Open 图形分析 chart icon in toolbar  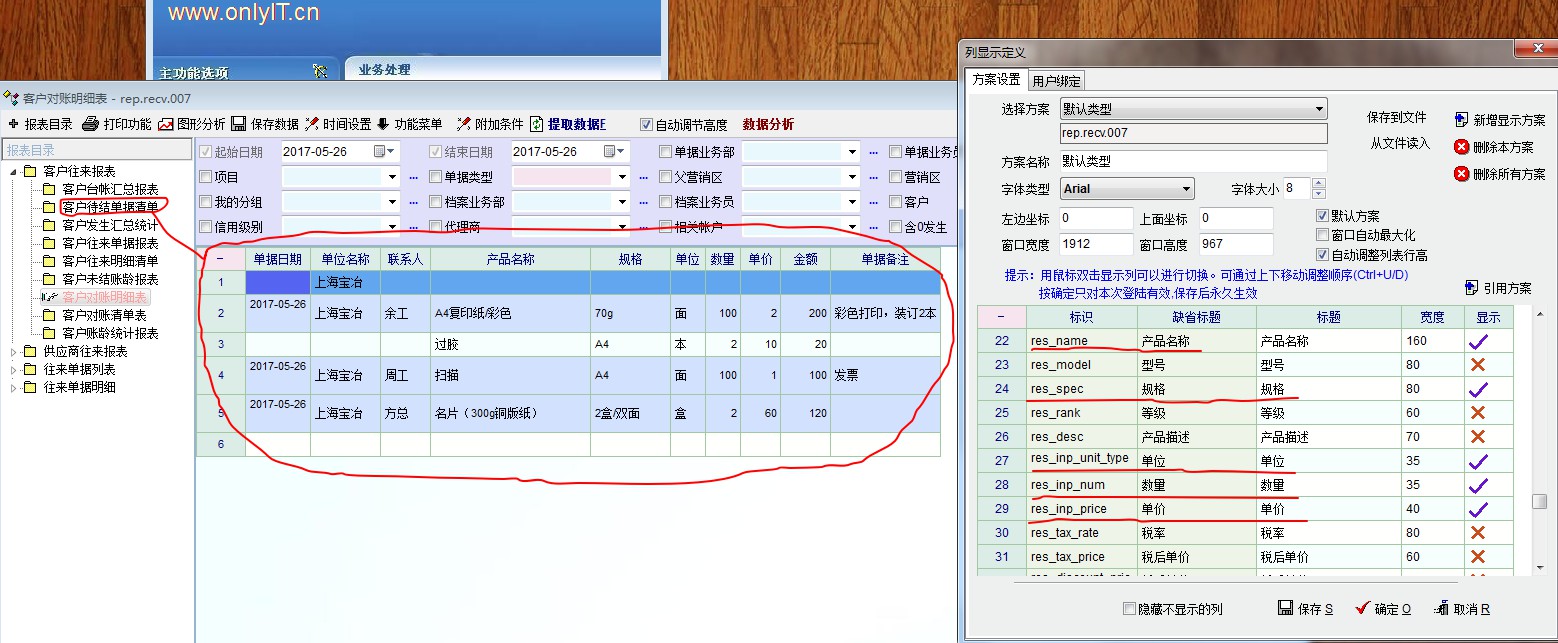tap(165, 124)
